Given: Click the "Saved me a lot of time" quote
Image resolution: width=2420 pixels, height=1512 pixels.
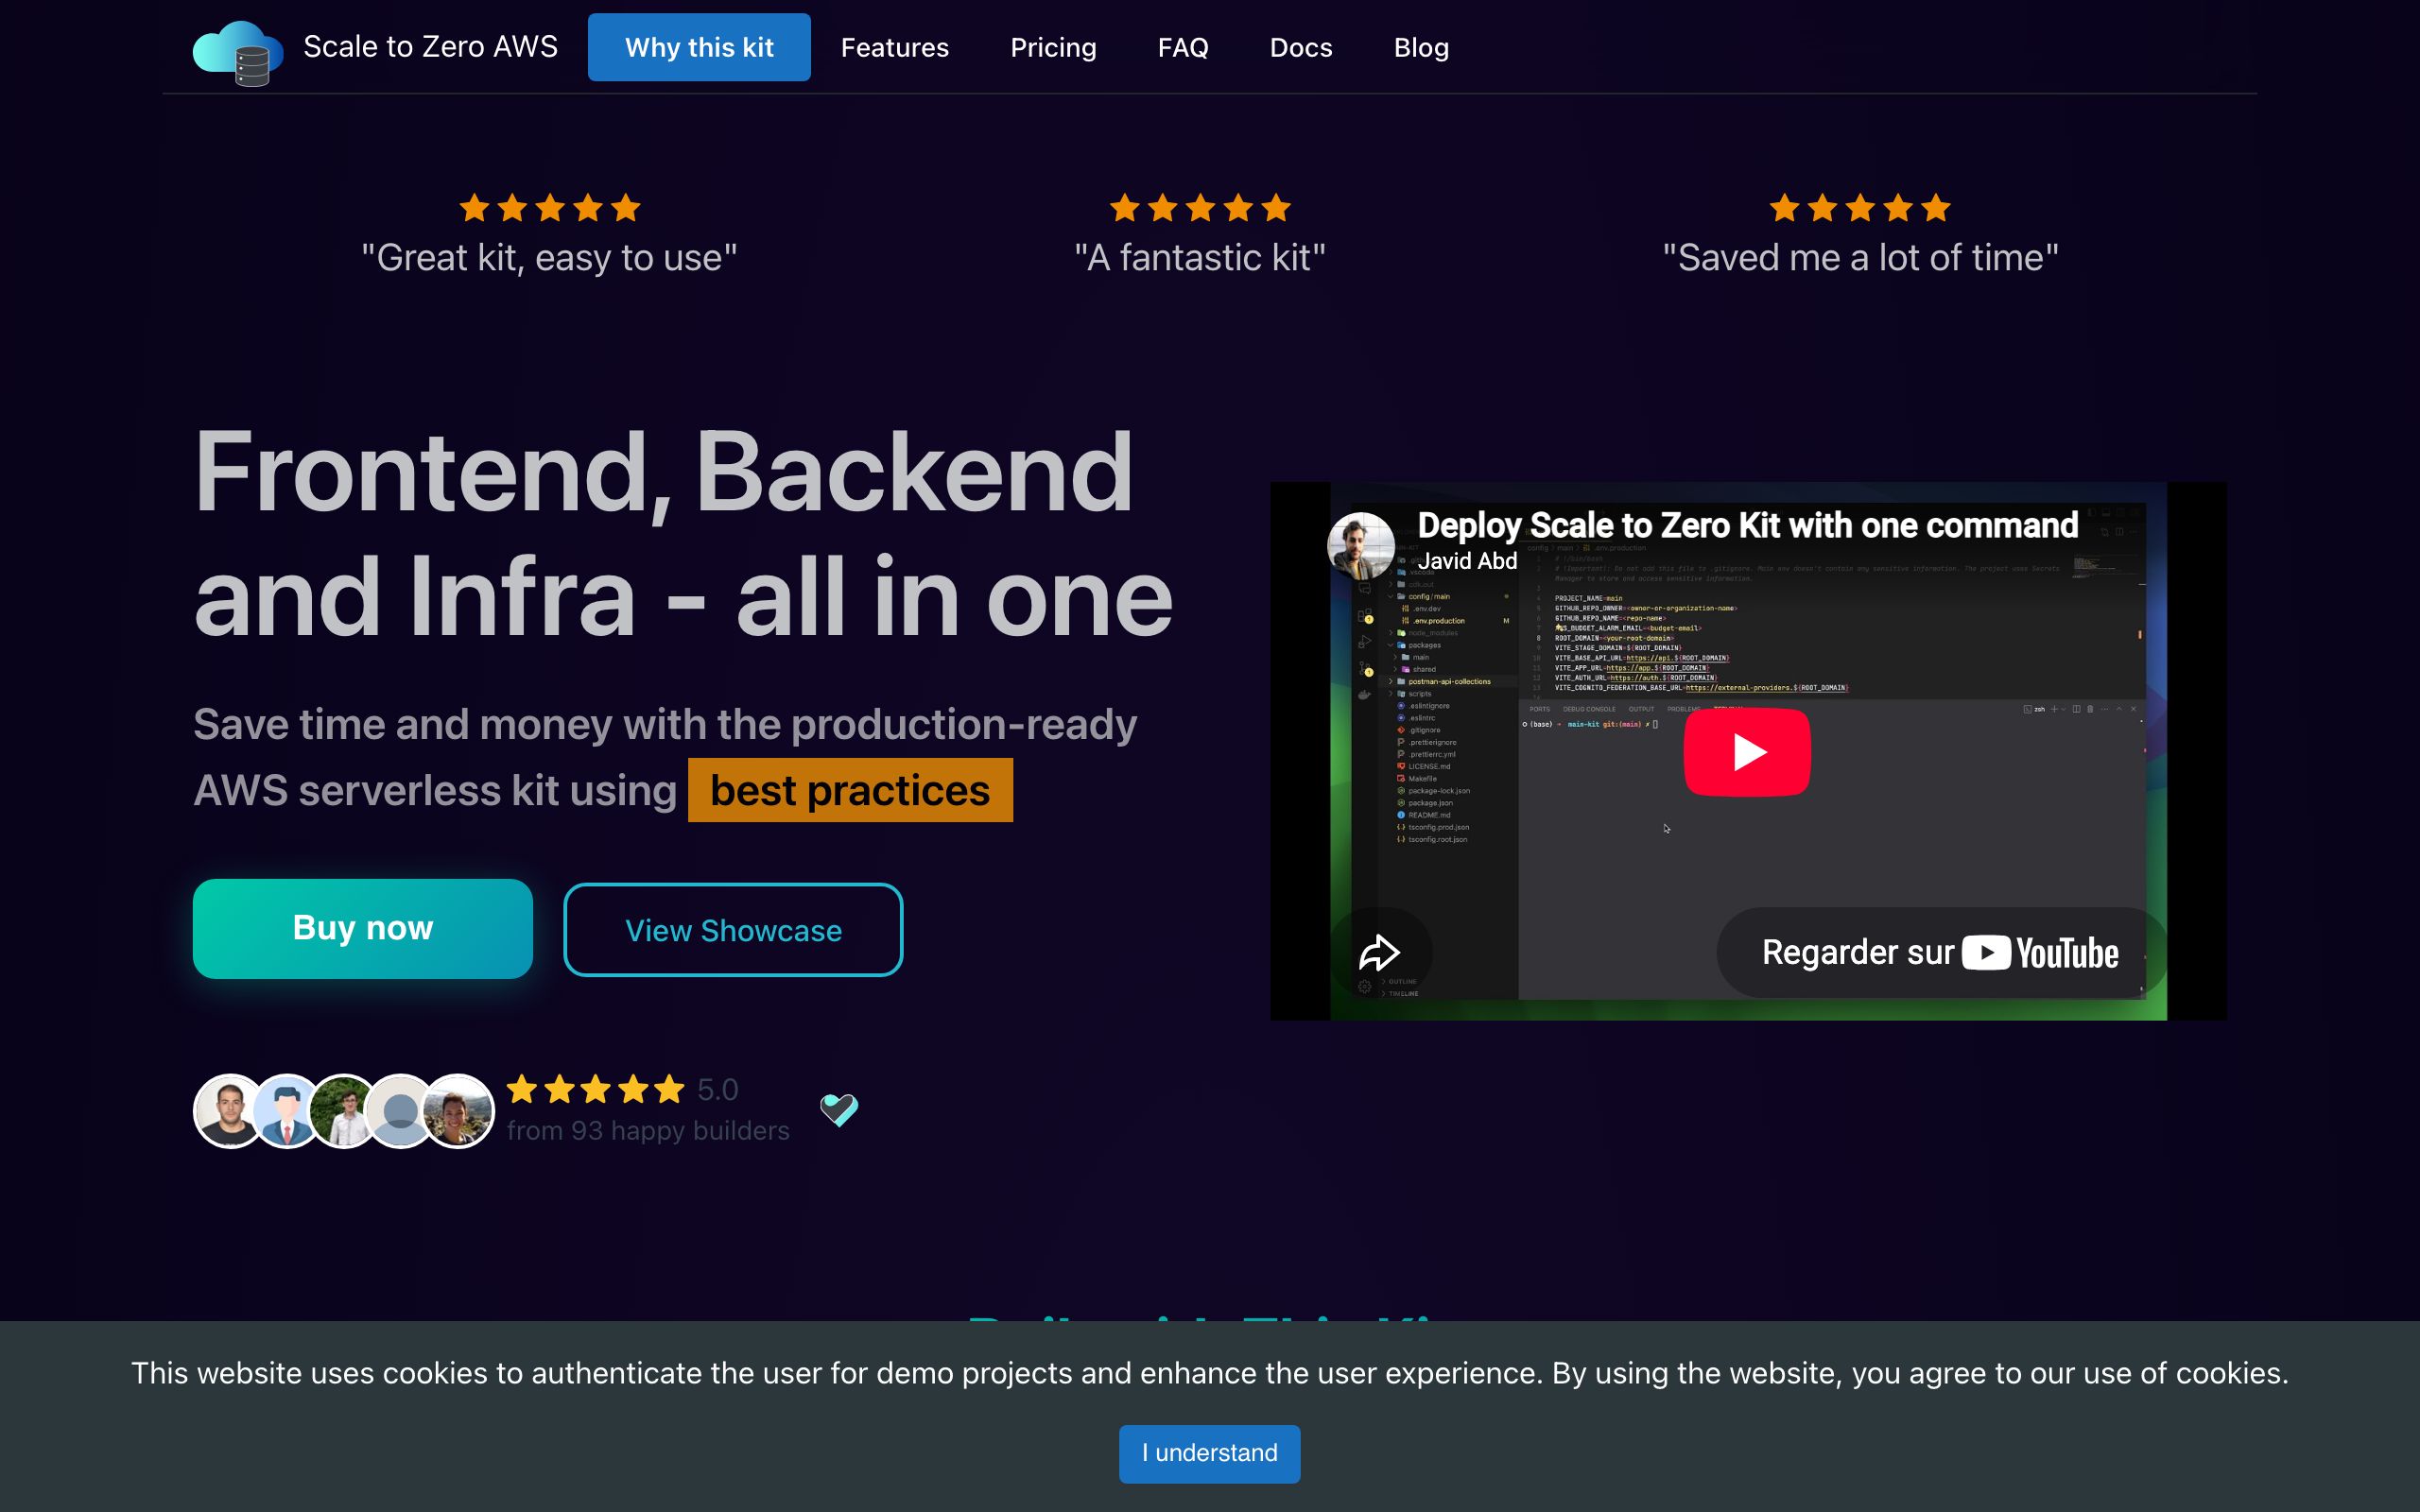Looking at the screenshot, I should 1860,258.
